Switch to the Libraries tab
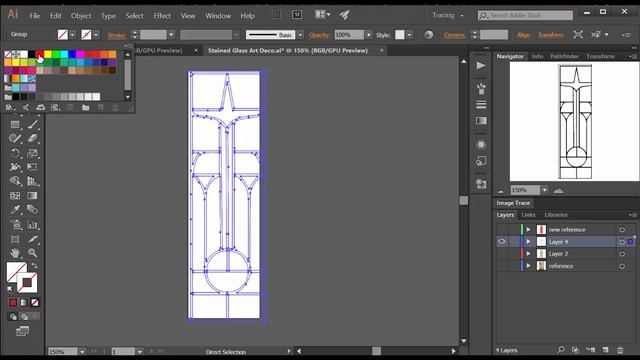Viewport: 640px width, 360px height. pyautogui.click(x=556, y=215)
